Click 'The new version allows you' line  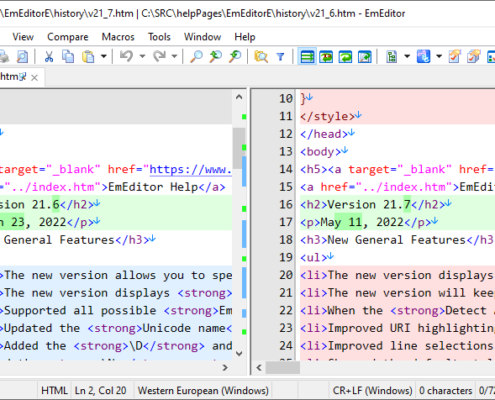click(x=116, y=275)
